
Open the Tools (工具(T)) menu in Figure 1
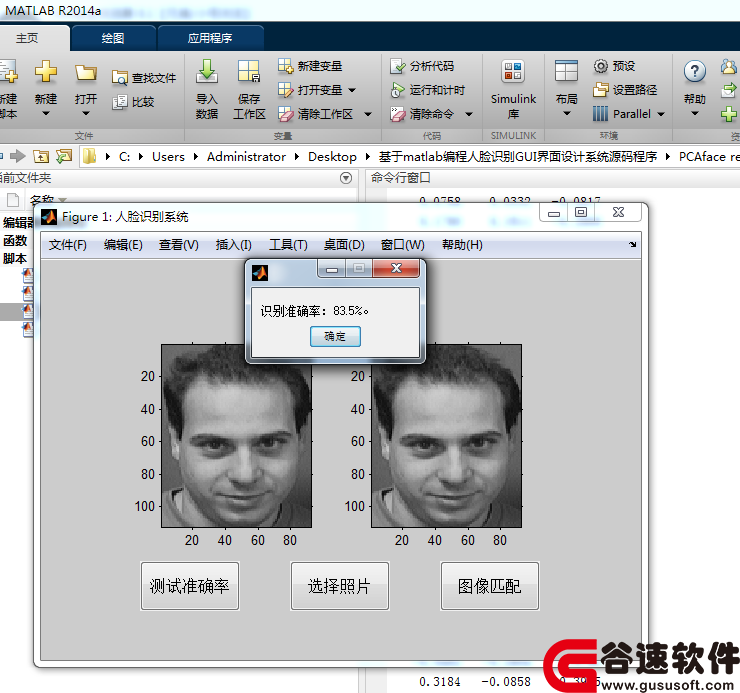point(288,245)
